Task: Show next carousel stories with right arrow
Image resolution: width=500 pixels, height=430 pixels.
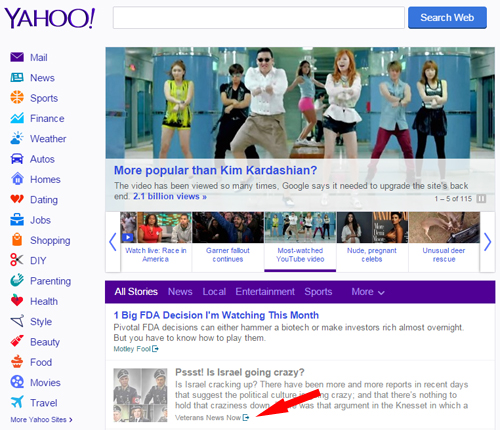Action: click(487, 242)
